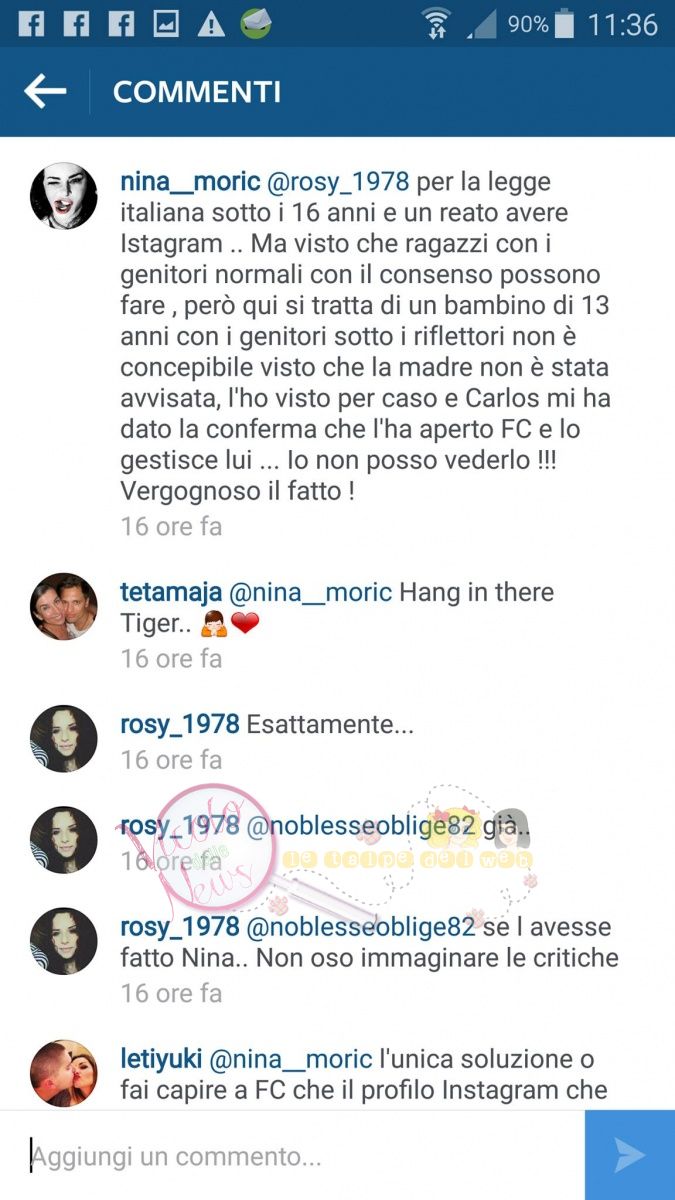The width and height of the screenshot is (675, 1200).
Task: Tap the image notification icon in status bar
Action: (166, 24)
